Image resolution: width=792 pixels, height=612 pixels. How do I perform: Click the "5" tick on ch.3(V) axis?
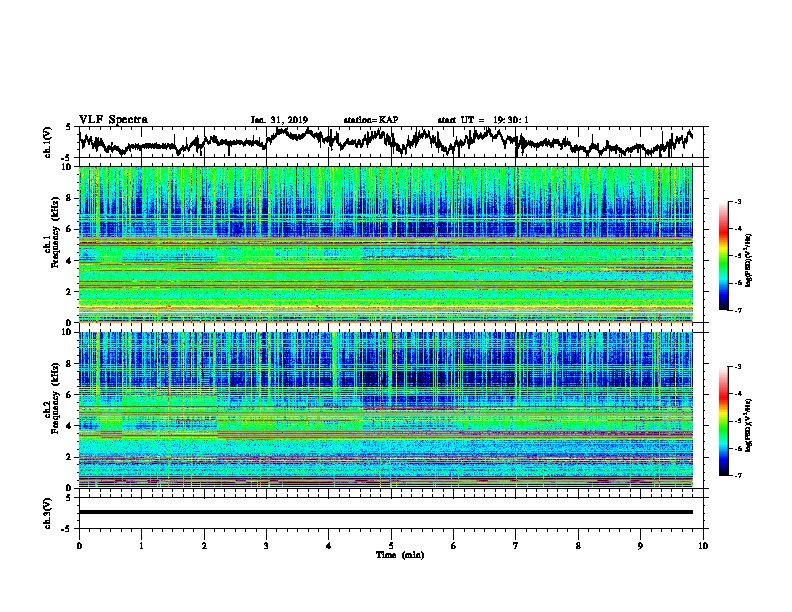click(x=69, y=498)
